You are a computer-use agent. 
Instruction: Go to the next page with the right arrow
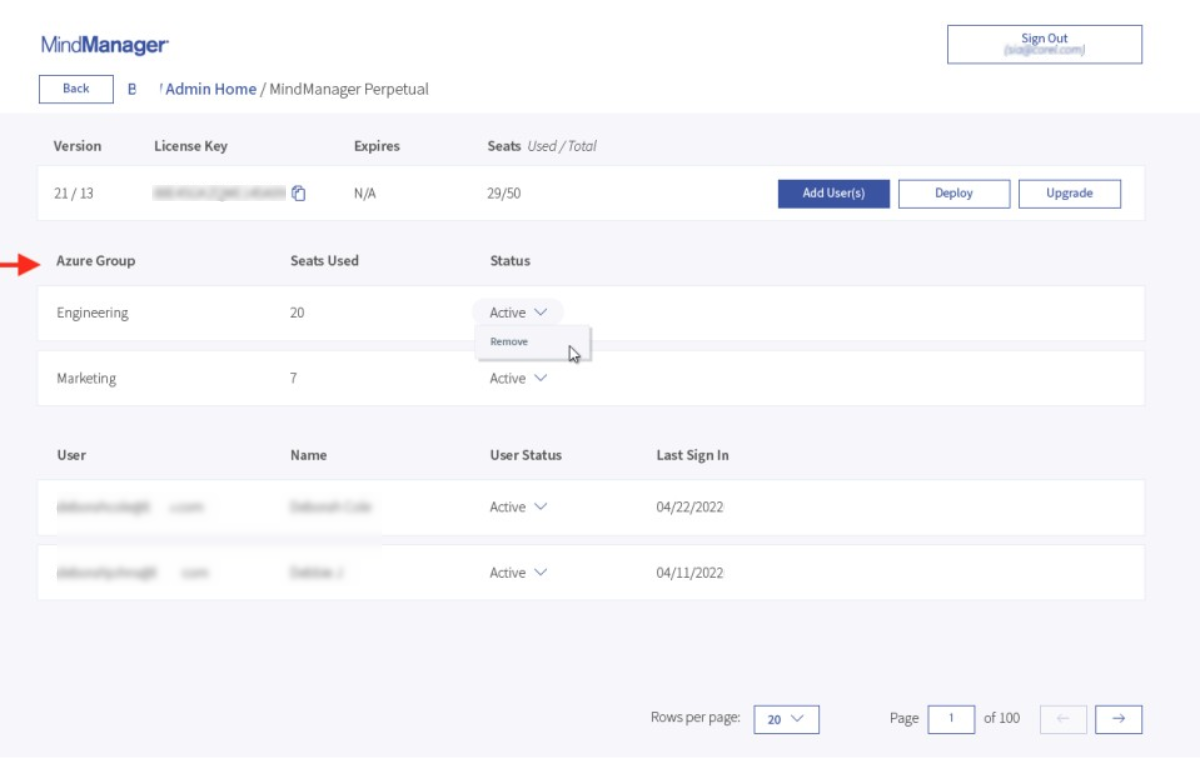click(x=1119, y=719)
